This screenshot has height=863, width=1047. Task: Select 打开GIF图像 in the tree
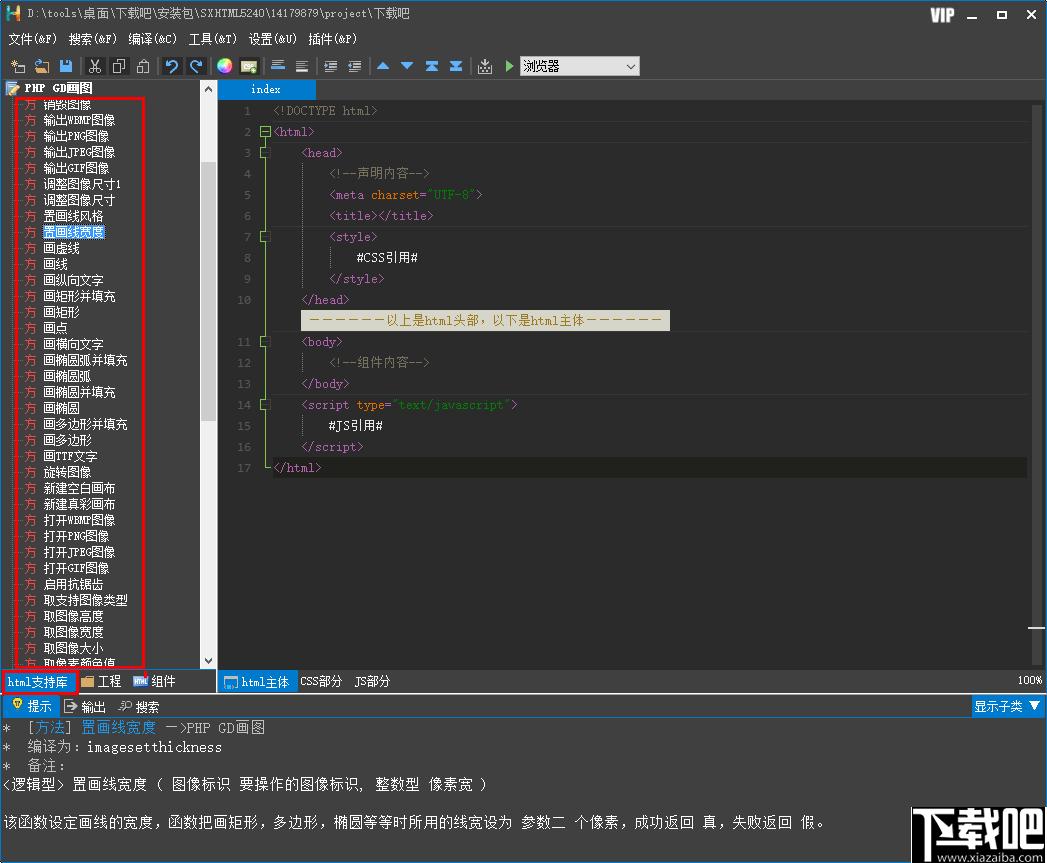(x=76, y=569)
